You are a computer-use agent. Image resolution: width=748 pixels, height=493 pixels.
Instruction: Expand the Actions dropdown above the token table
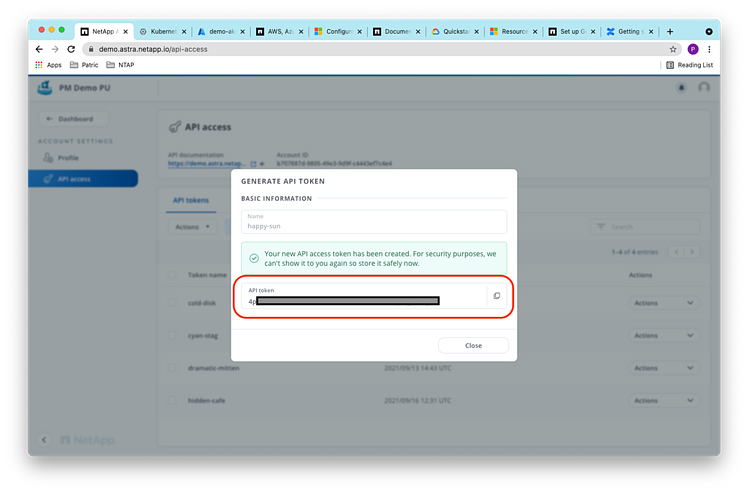[x=192, y=227]
